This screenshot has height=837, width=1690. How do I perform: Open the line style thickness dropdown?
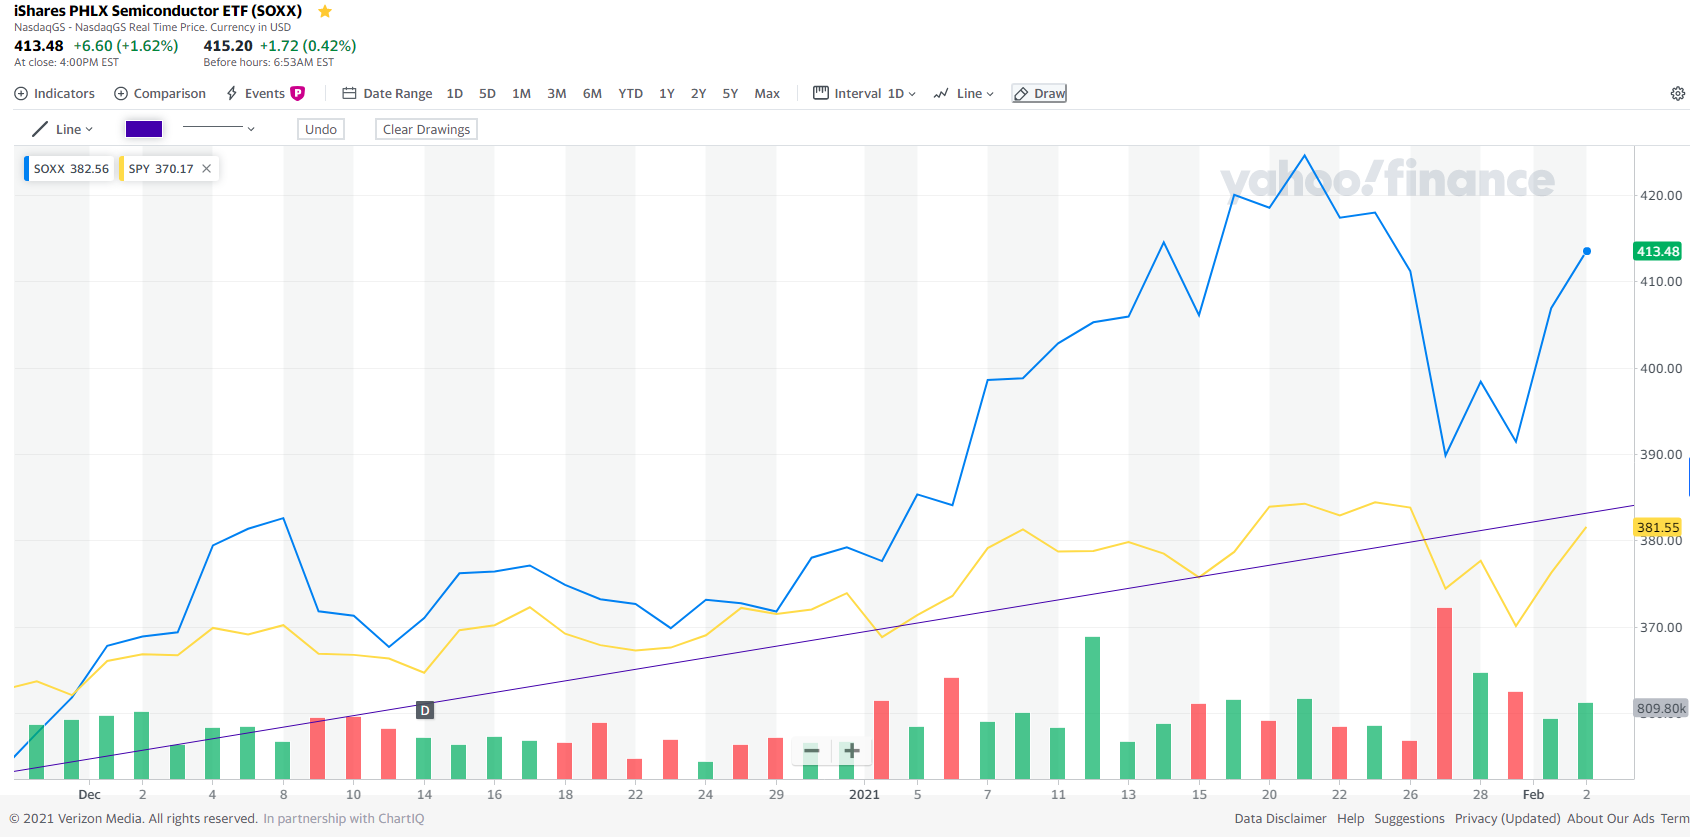(x=219, y=128)
